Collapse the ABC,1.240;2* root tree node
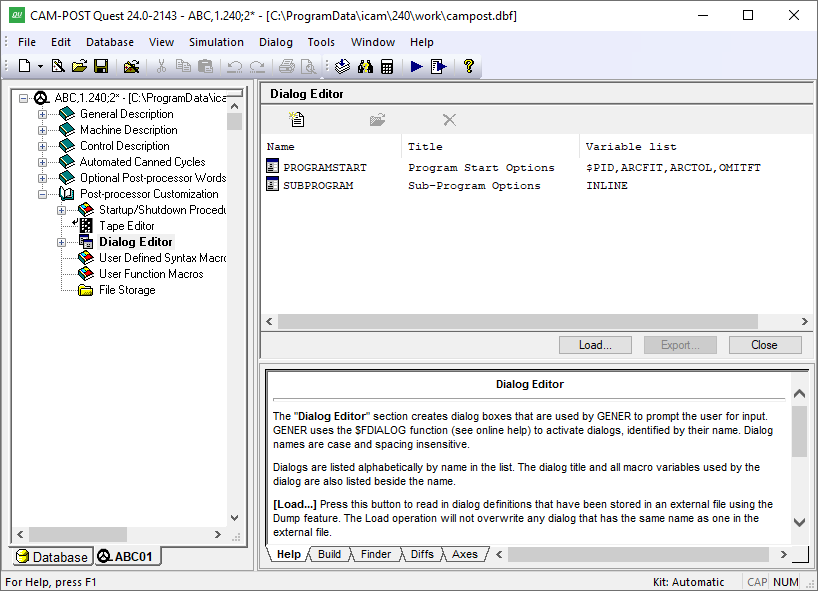 (x=23, y=98)
